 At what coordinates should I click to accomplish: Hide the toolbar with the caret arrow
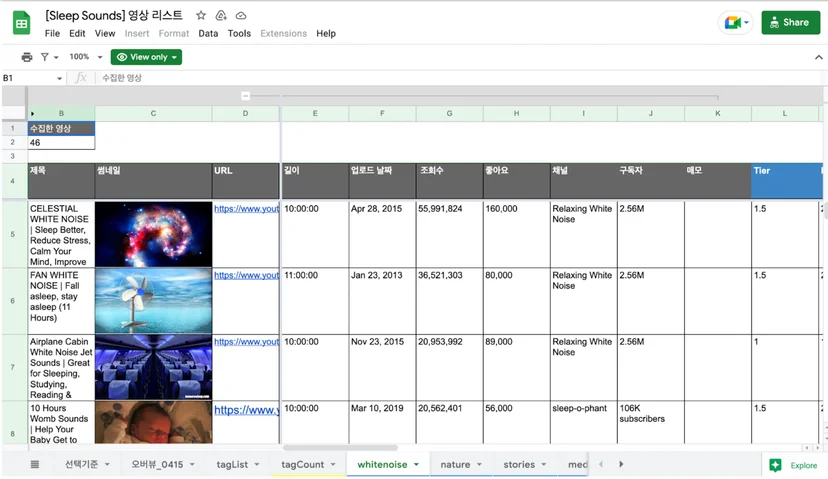coord(818,57)
